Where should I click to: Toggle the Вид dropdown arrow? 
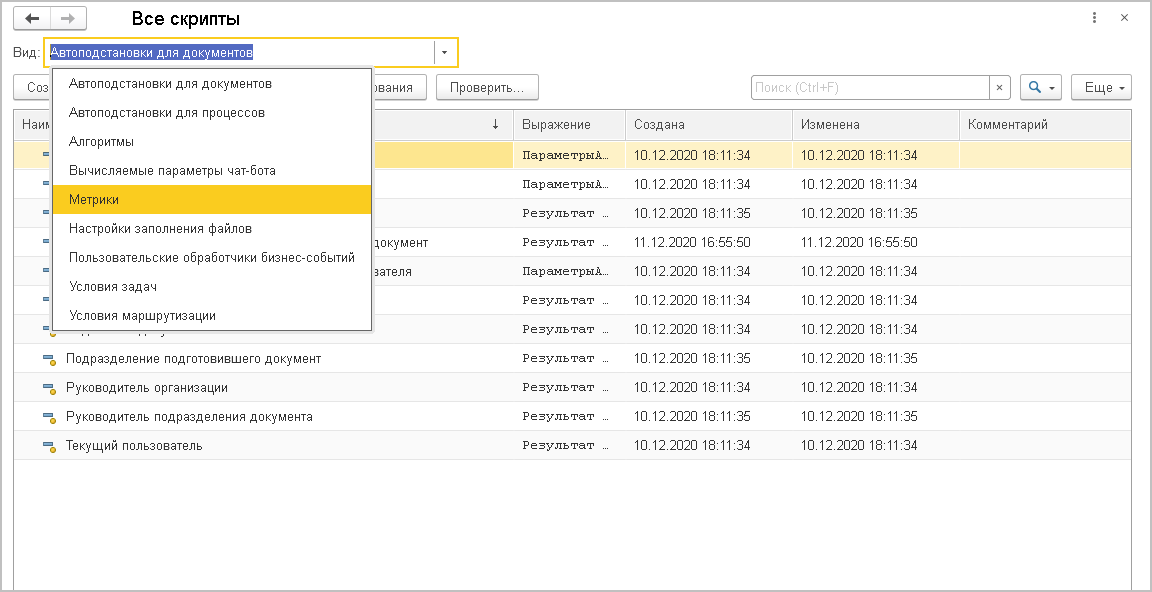click(444, 52)
